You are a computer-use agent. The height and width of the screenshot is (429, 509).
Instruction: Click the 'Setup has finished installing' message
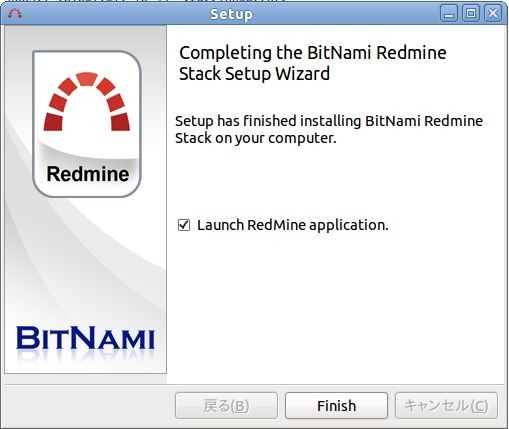pyautogui.click(x=329, y=129)
